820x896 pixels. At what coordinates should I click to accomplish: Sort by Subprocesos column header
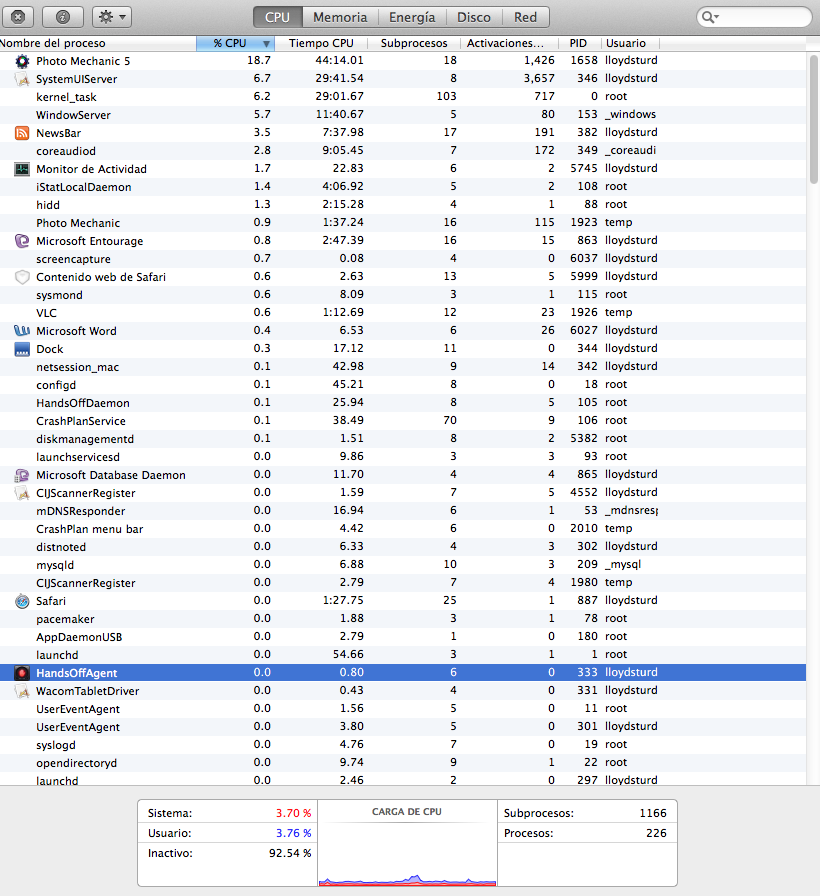414,43
